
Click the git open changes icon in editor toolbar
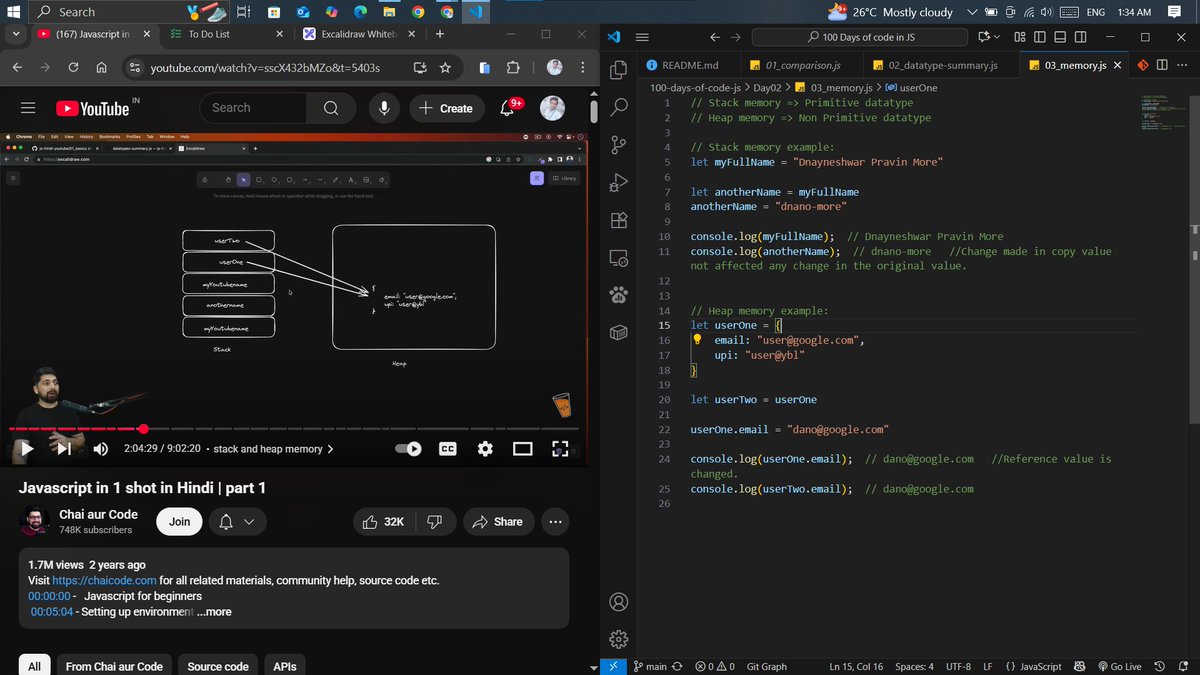1141,65
